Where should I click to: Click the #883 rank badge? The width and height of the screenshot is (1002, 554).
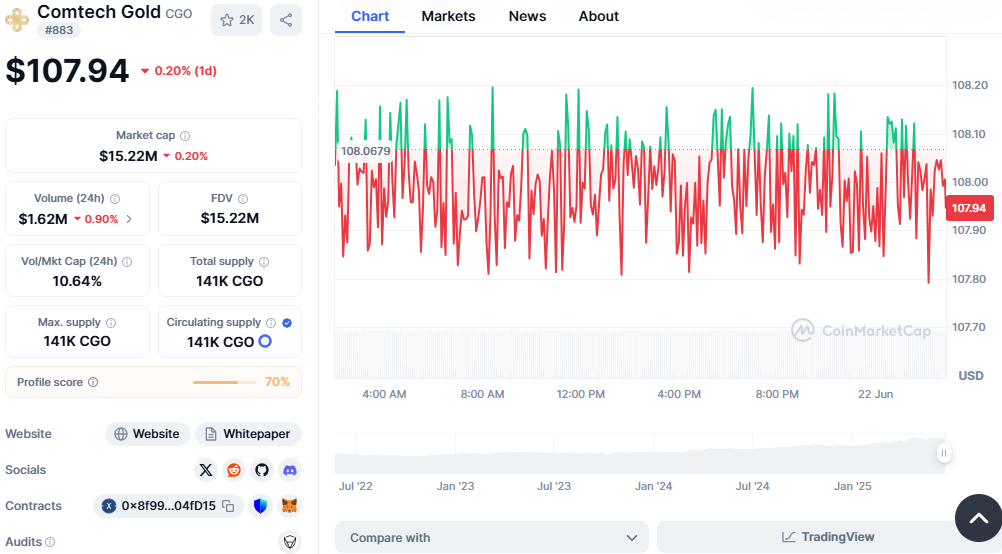click(x=59, y=30)
